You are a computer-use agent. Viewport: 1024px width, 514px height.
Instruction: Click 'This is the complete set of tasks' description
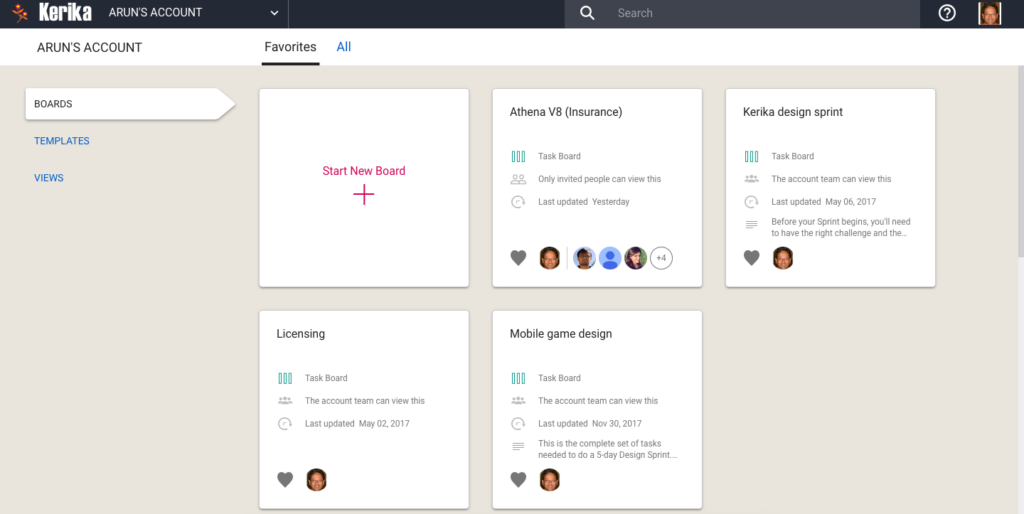[x=607, y=449]
